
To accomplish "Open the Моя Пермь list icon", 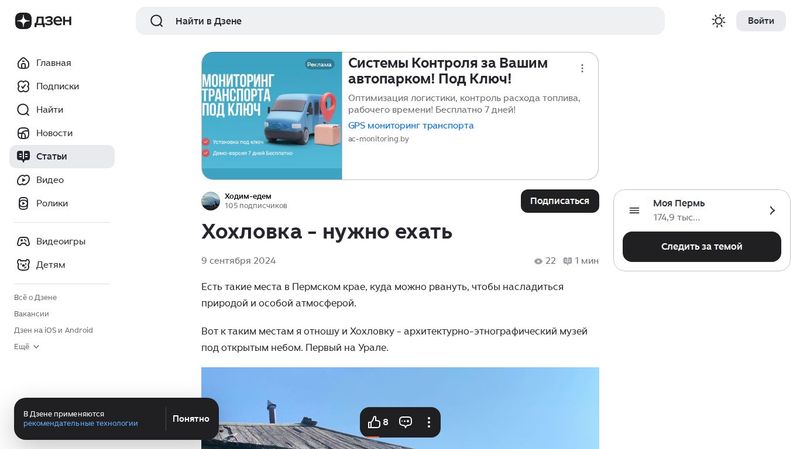I will tap(634, 210).
